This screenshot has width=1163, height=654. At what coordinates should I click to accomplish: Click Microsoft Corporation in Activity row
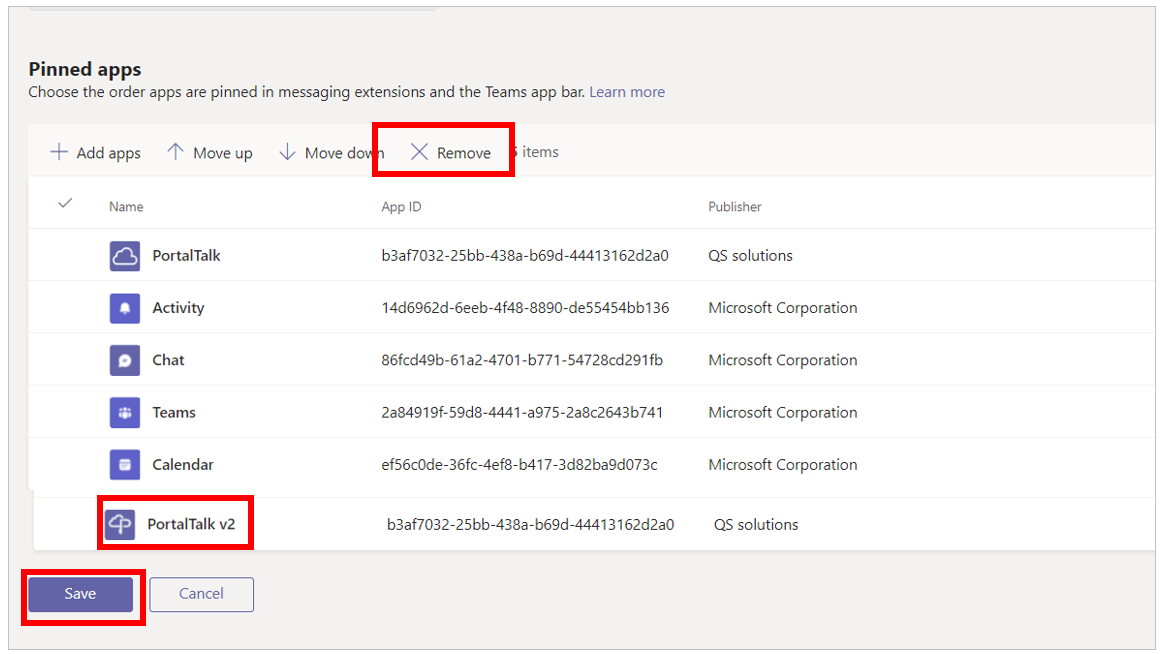(x=783, y=308)
